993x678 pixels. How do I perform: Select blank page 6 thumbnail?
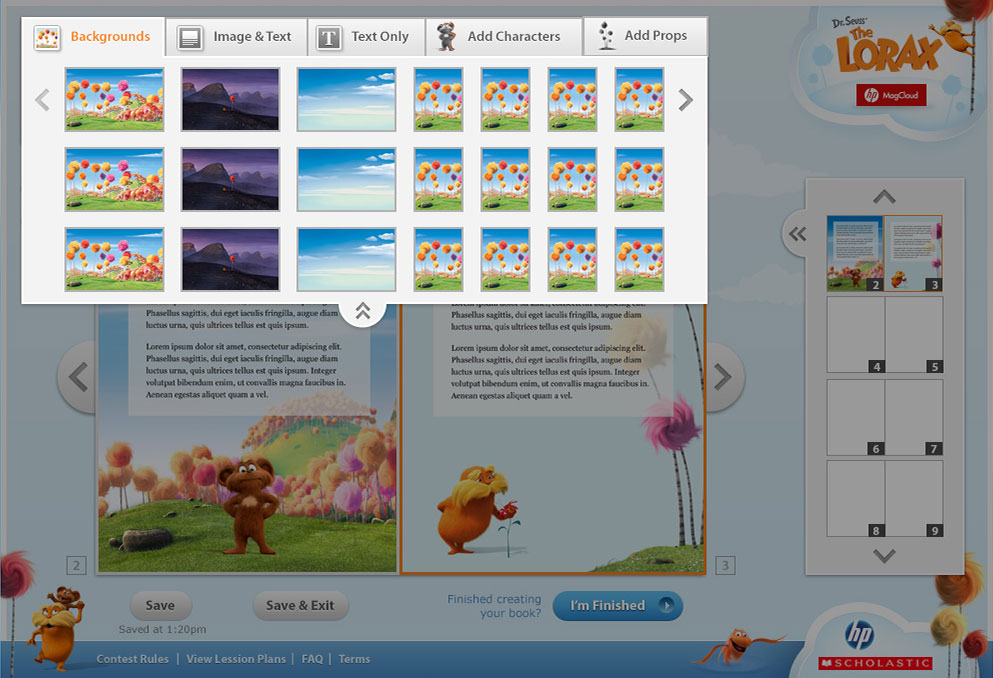click(x=856, y=417)
